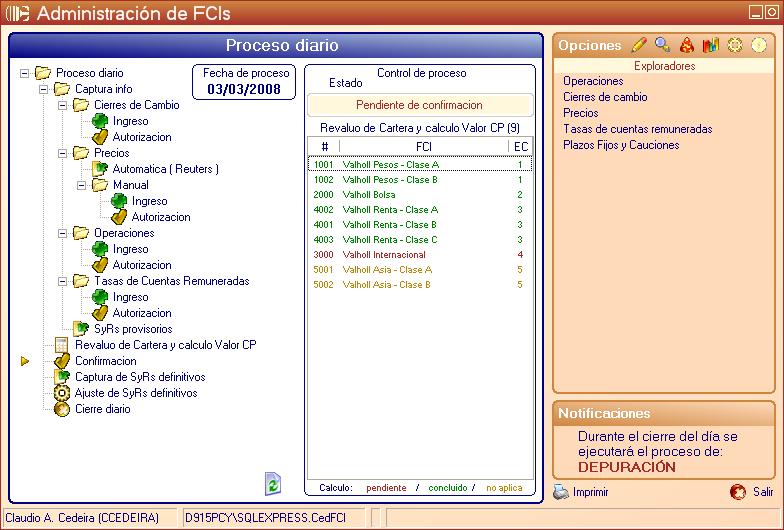This screenshot has height=530, width=784.
Task: Click the EC column header
Action: point(520,146)
